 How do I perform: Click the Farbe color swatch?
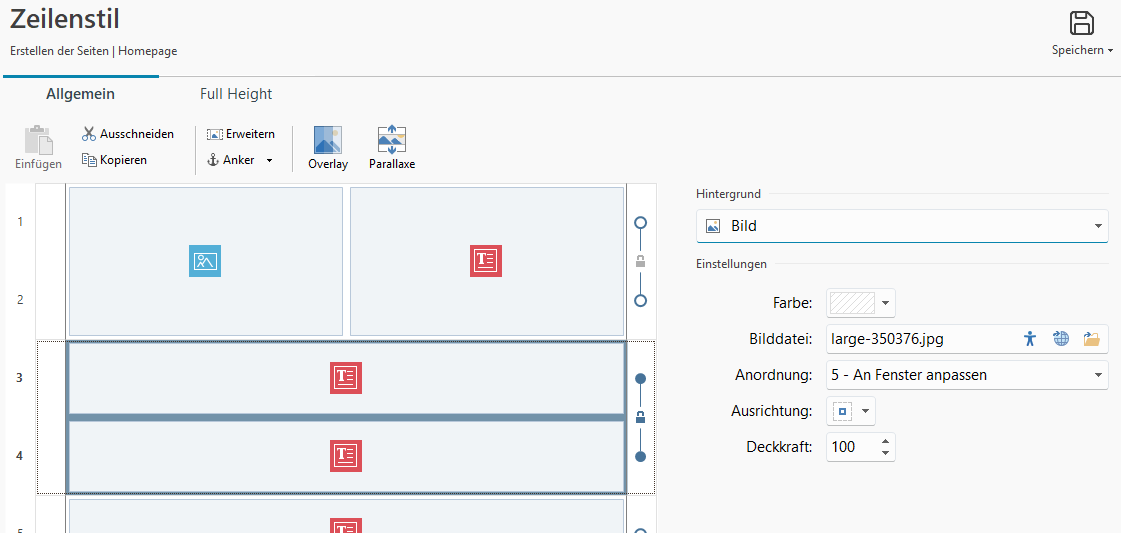coord(852,303)
